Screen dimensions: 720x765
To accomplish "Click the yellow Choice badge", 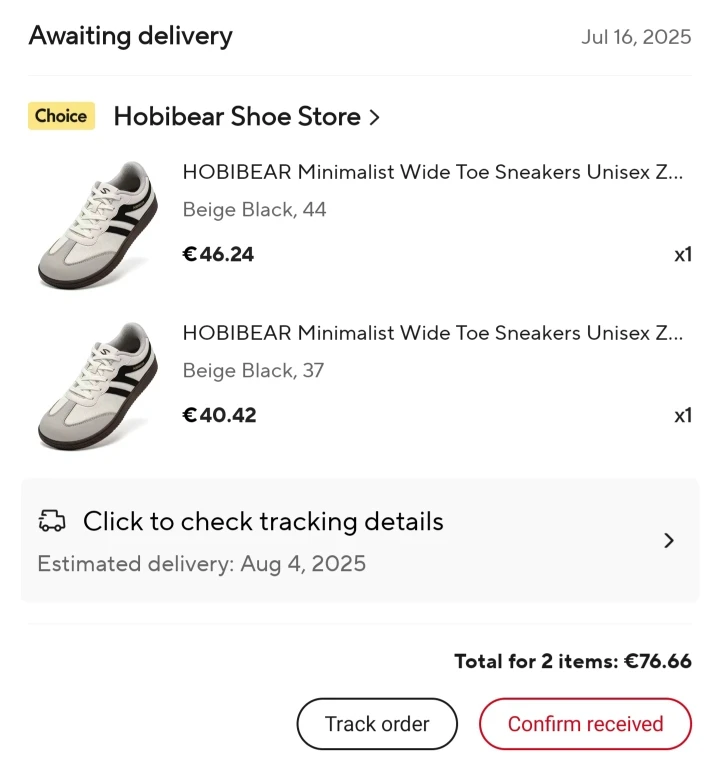I will (x=61, y=116).
